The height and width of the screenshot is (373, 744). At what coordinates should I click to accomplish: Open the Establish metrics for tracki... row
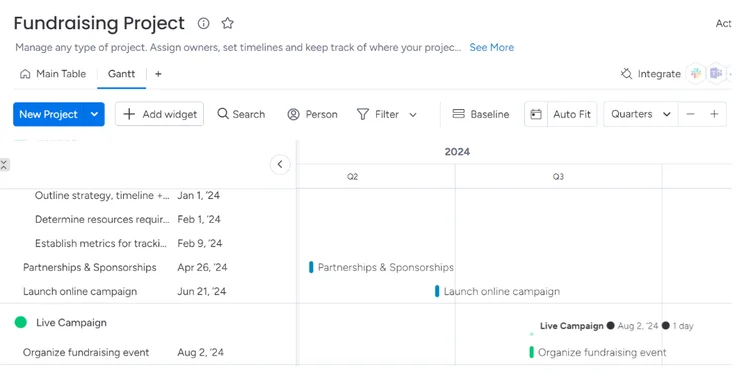(101, 243)
